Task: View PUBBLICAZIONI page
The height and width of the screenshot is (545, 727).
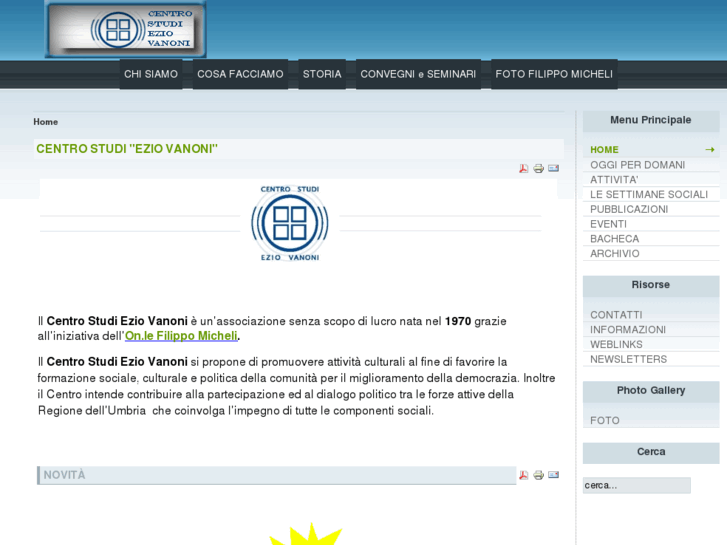Action: (651, 209)
